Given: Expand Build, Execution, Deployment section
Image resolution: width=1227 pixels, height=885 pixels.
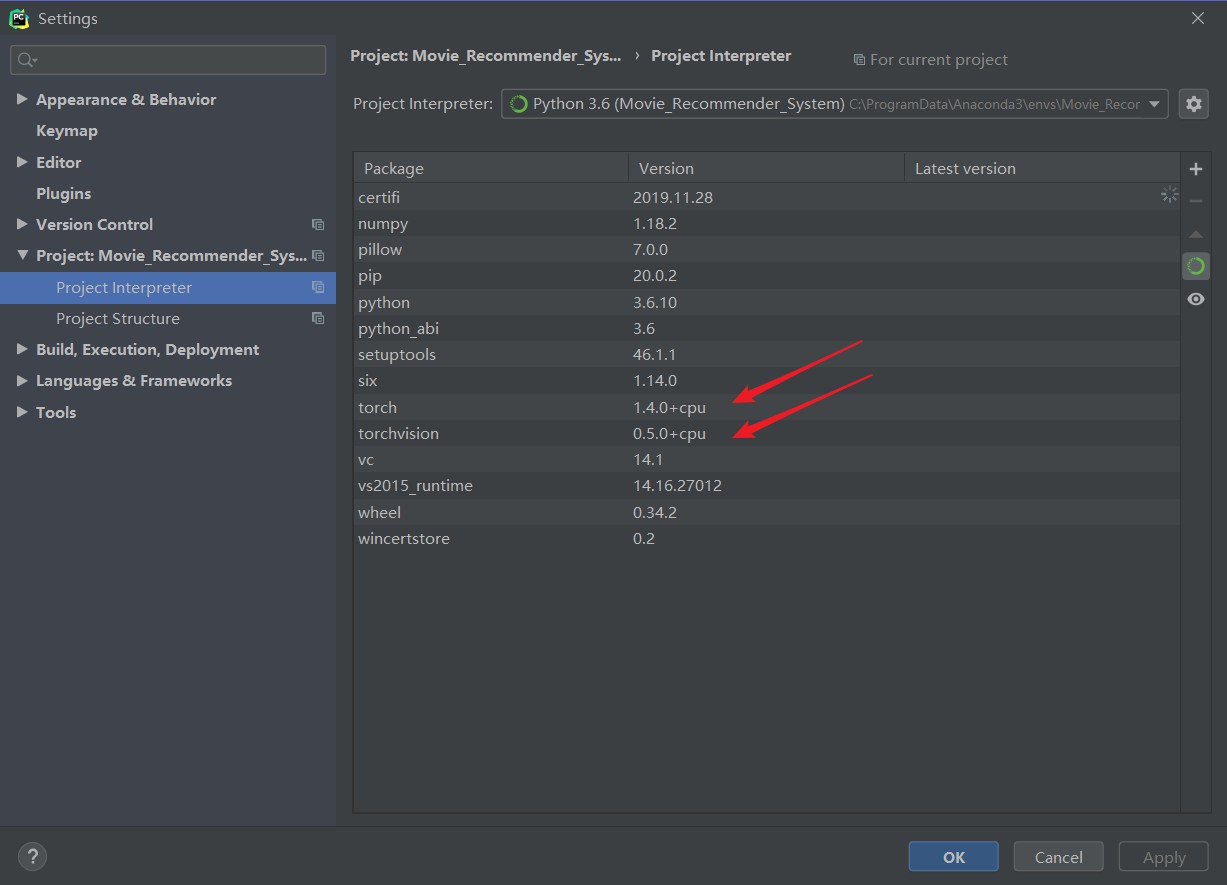Looking at the screenshot, I should (x=22, y=349).
